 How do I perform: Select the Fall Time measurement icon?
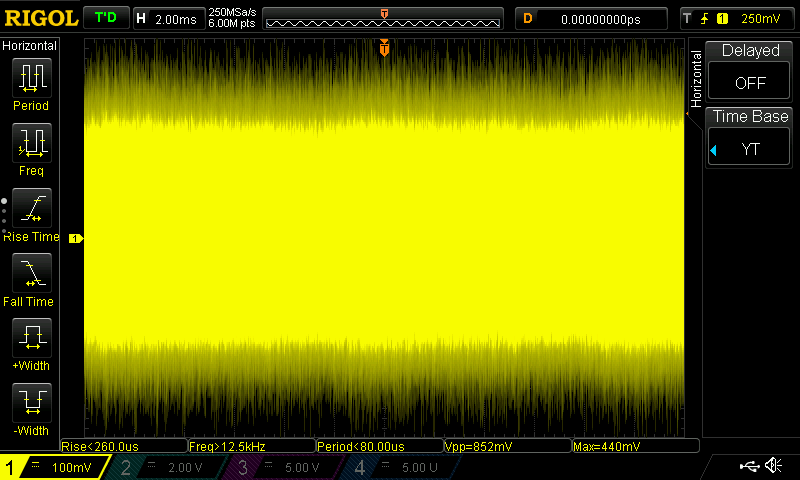coord(32,272)
